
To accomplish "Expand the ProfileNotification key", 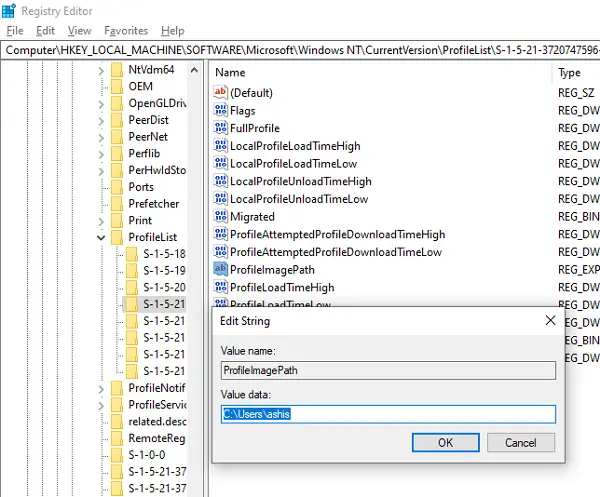I will click(101, 389).
